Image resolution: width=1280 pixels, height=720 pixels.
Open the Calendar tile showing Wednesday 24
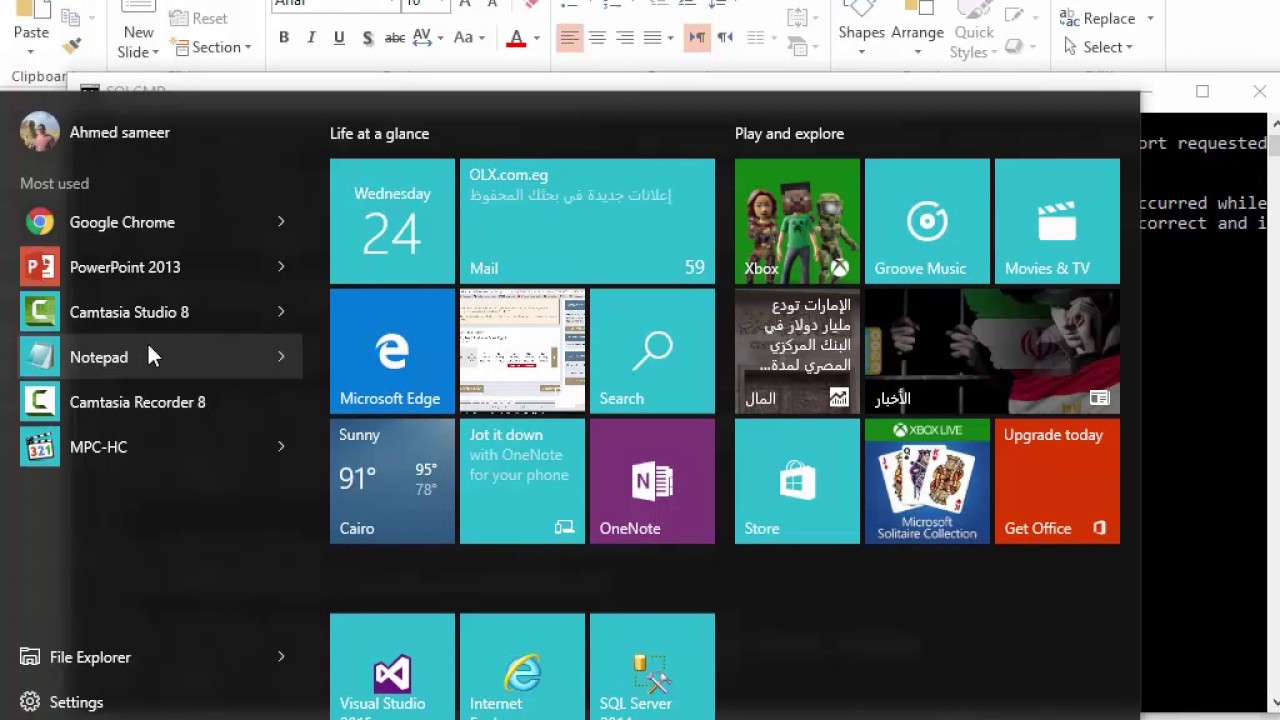coord(392,221)
